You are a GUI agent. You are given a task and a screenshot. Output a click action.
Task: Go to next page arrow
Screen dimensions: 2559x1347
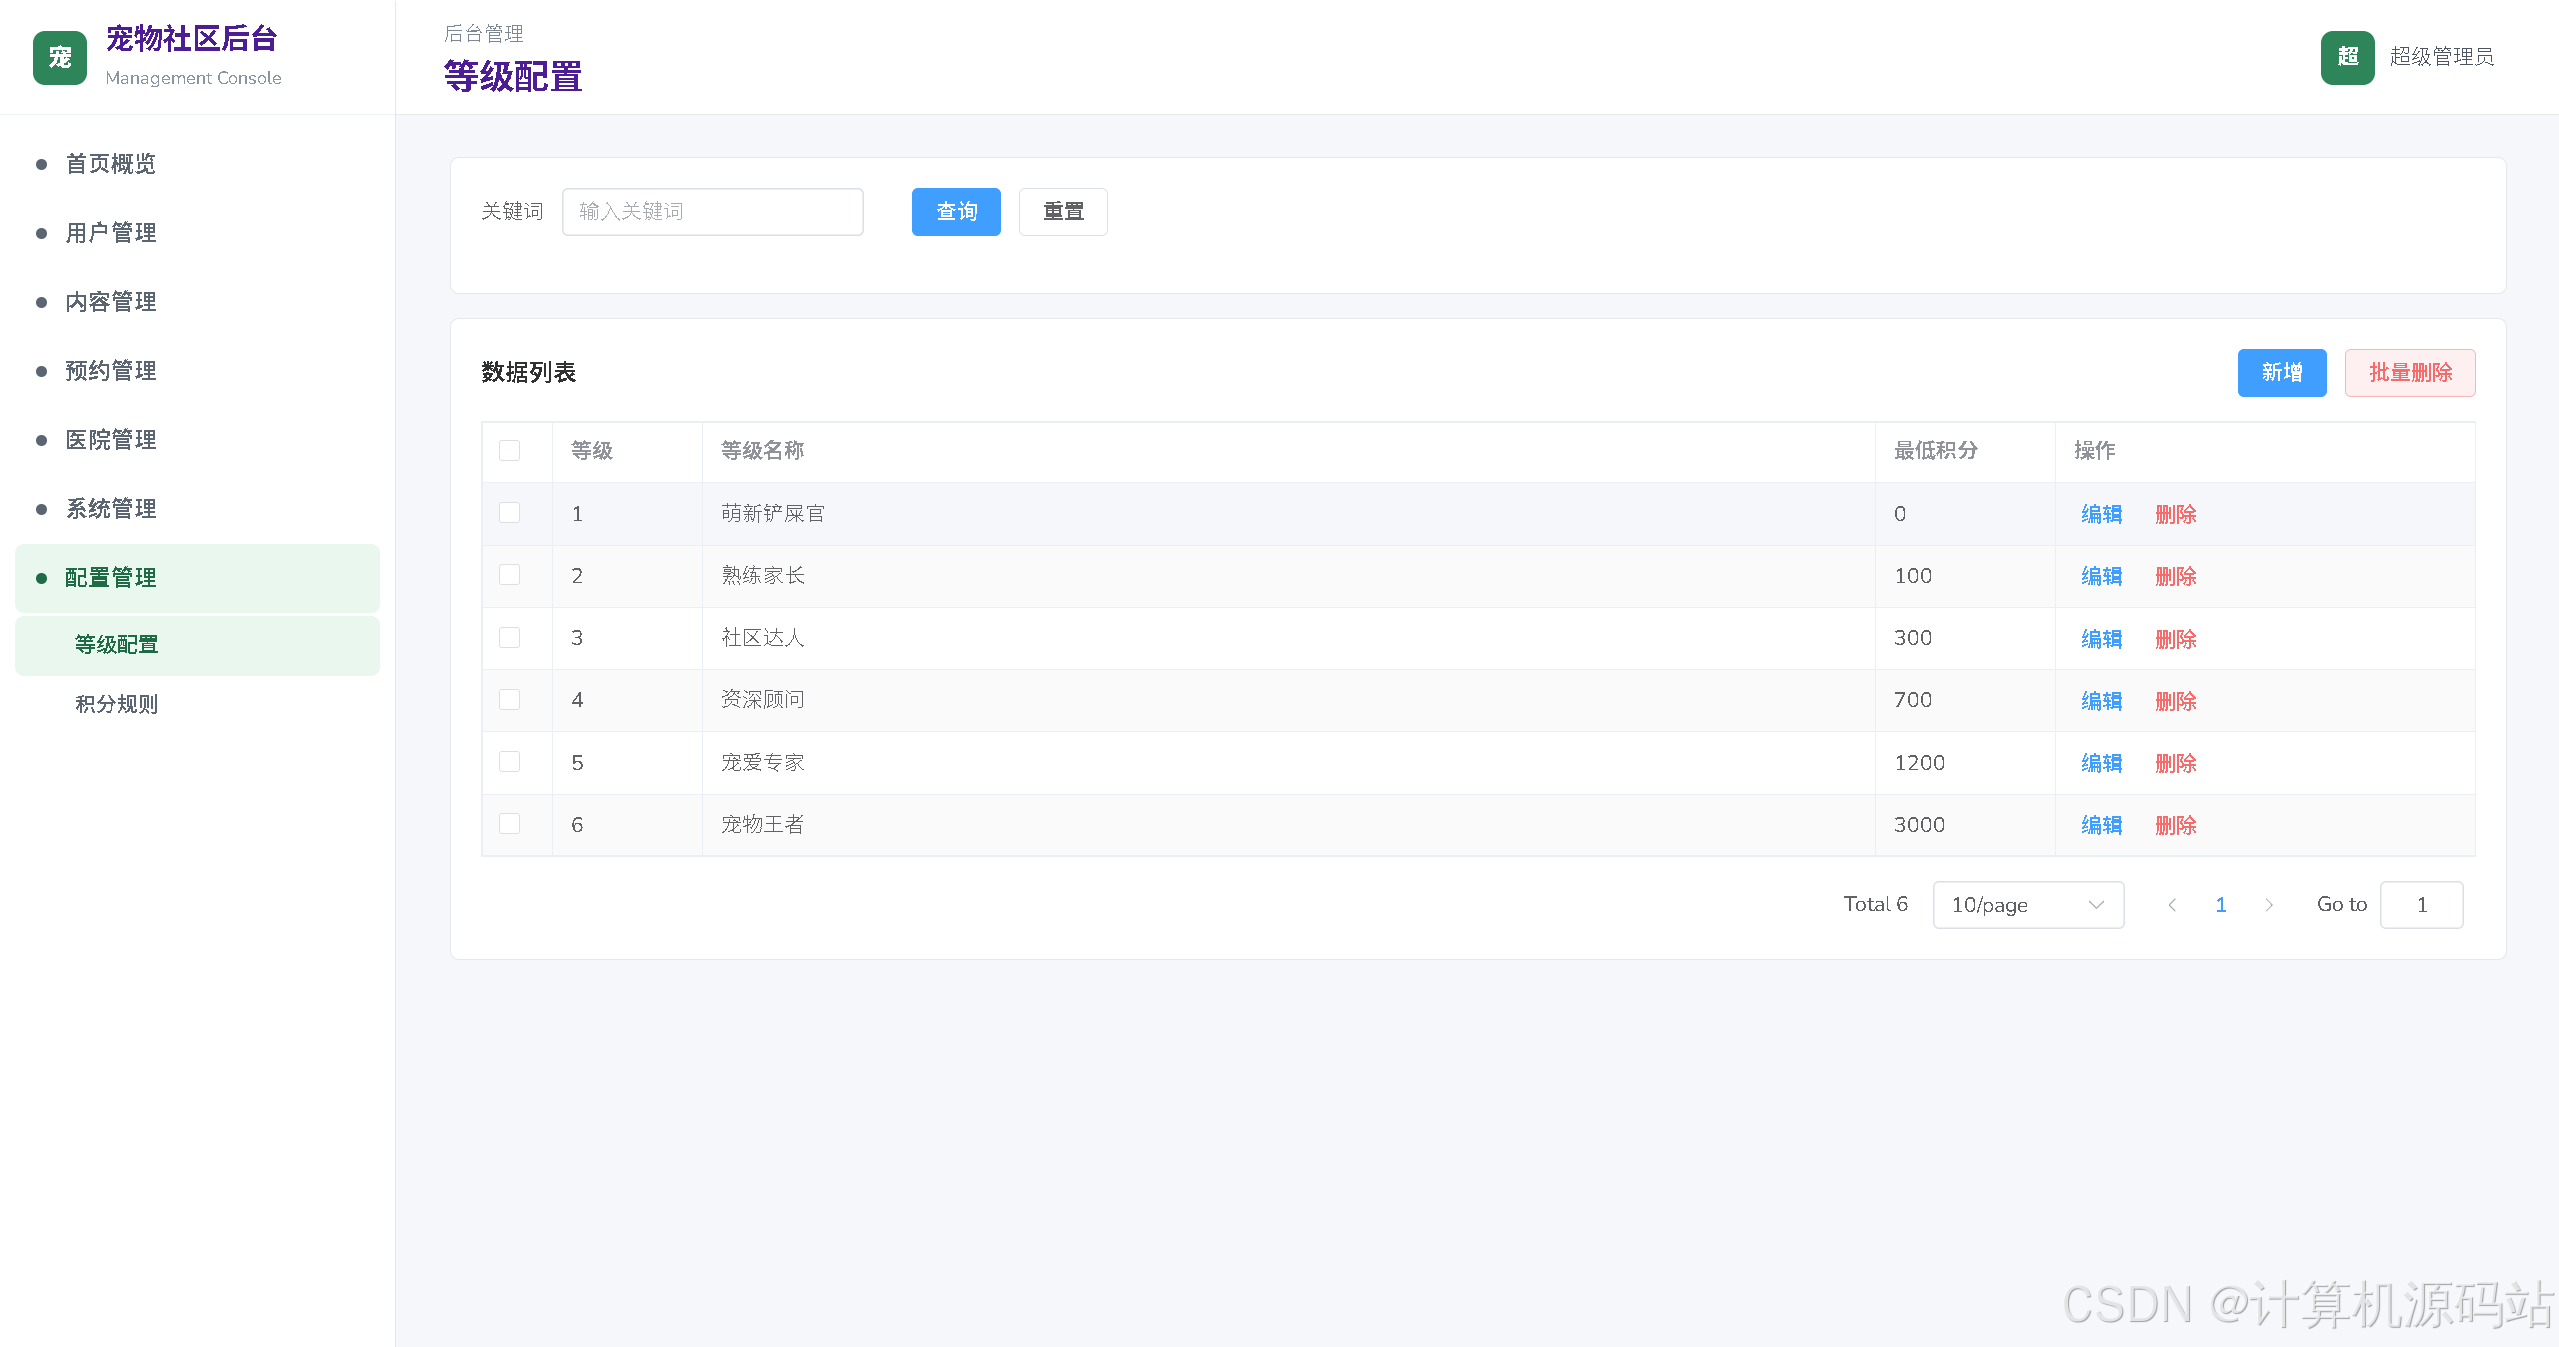coord(2269,905)
